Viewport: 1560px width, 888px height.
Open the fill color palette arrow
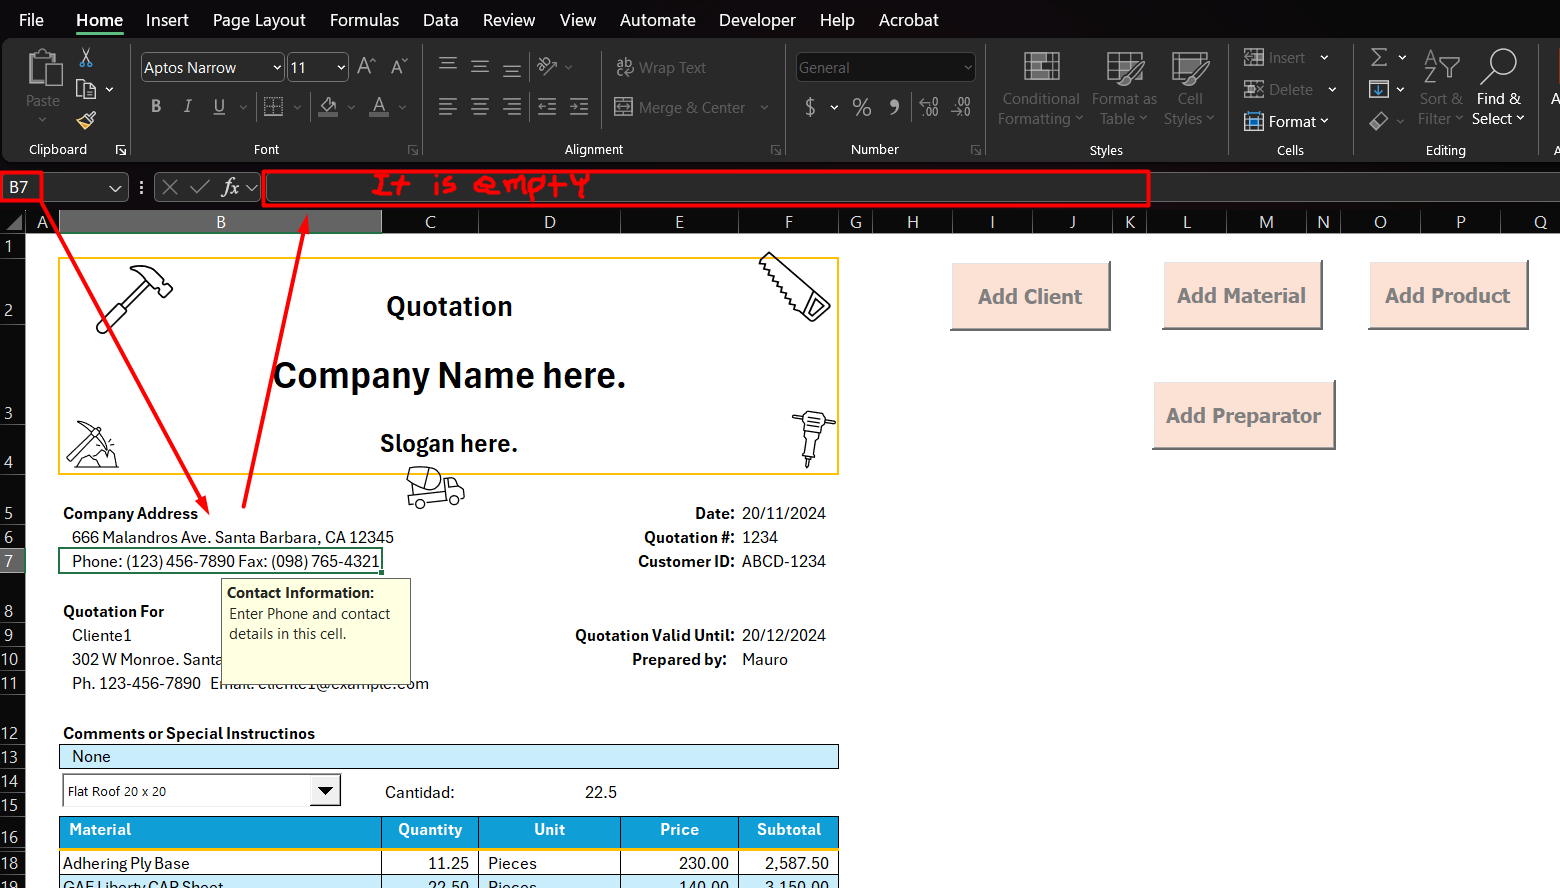[x=351, y=107]
